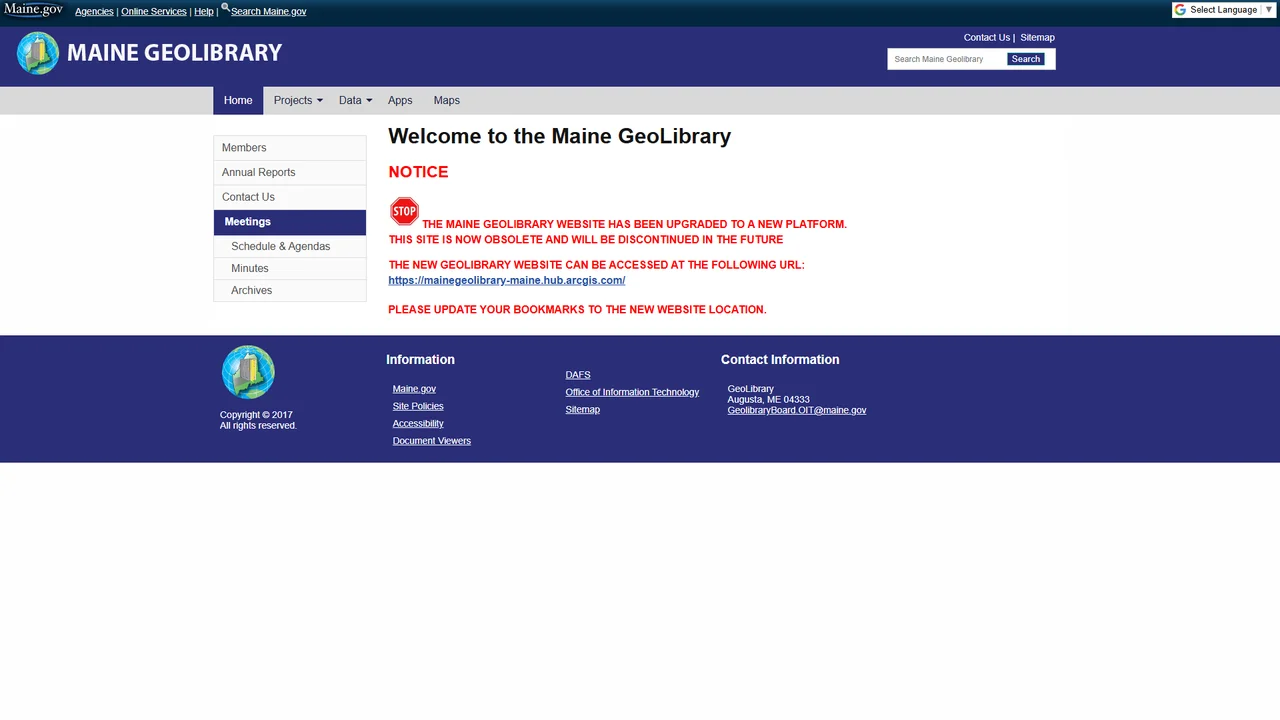Click the Search button in the header
This screenshot has width=1280, height=720.
click(1025, 59)
